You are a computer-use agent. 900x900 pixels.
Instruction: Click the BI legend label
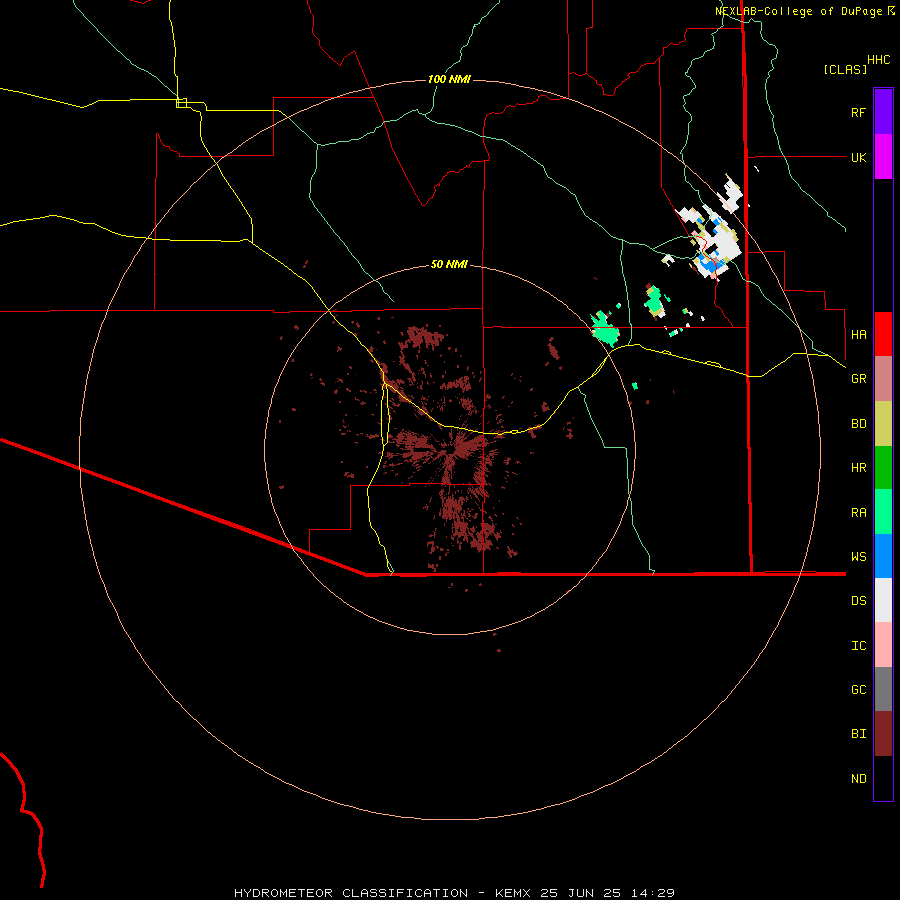pyautogui.click(x=858, y=734)
